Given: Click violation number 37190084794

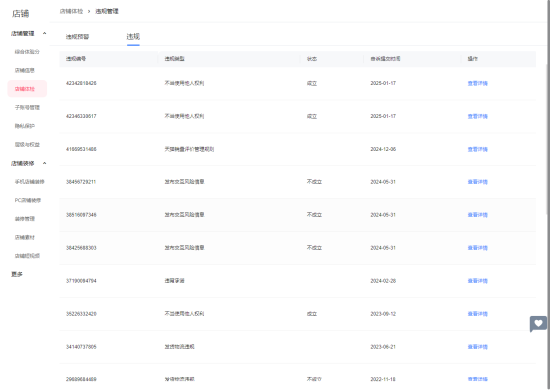Looking at the screenshot, I should click(x=81, y=281).
